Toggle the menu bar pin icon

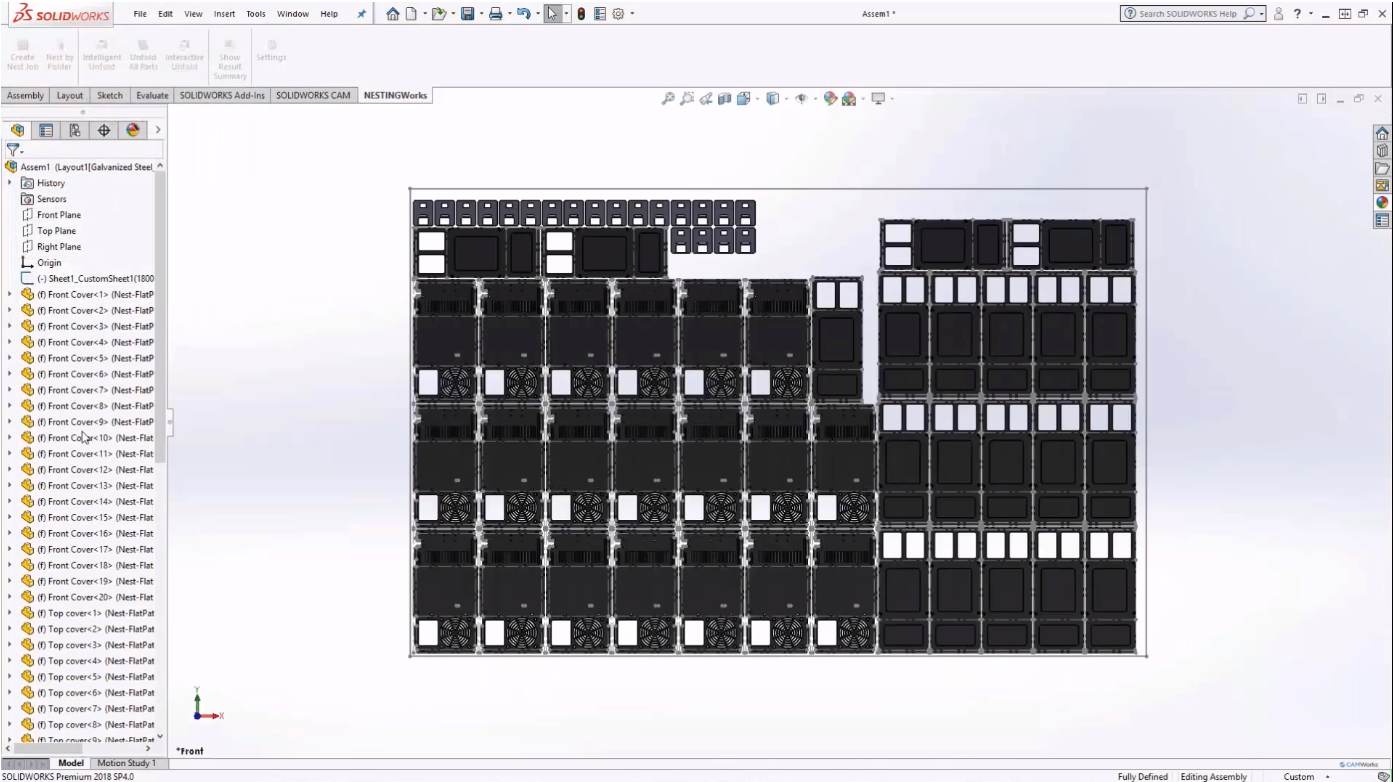click(361, 14)
